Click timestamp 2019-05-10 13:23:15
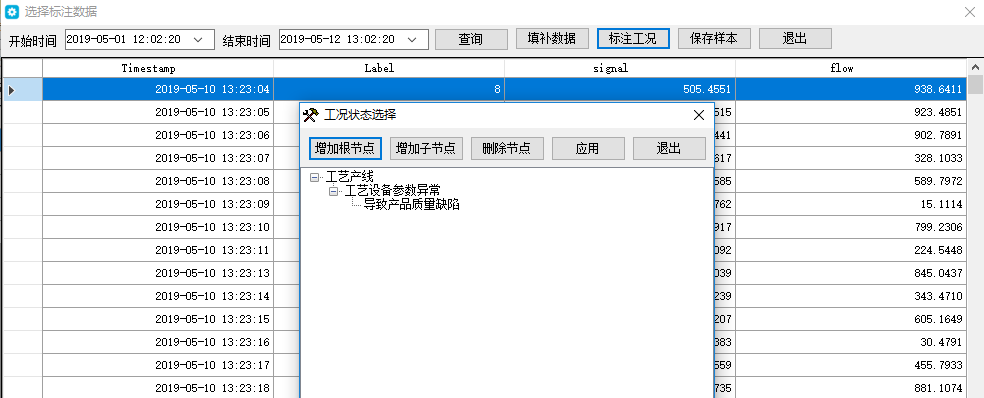Screen dimensions: 984x398 (212, 319)
